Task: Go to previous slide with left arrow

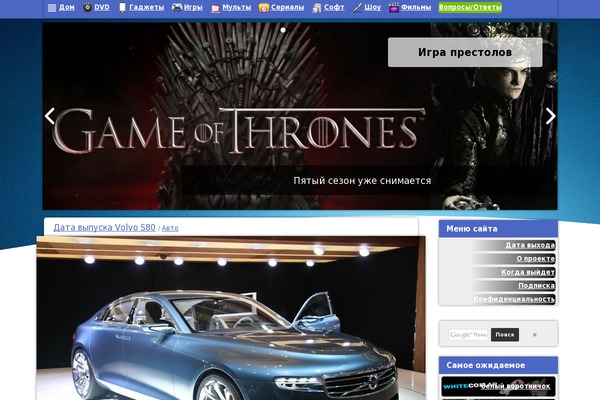Action: (50, 116)
